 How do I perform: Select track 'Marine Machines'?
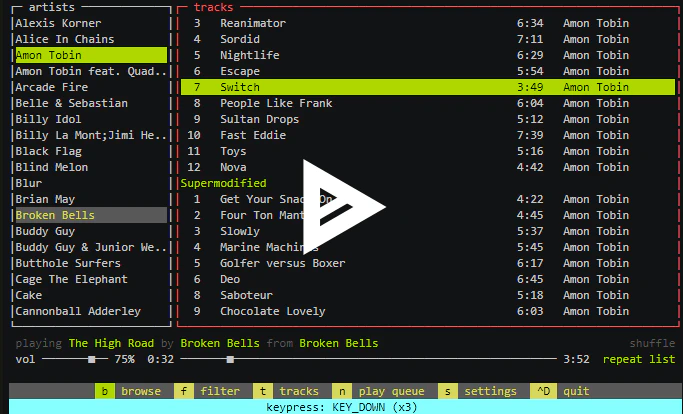[x=428, y=247]
